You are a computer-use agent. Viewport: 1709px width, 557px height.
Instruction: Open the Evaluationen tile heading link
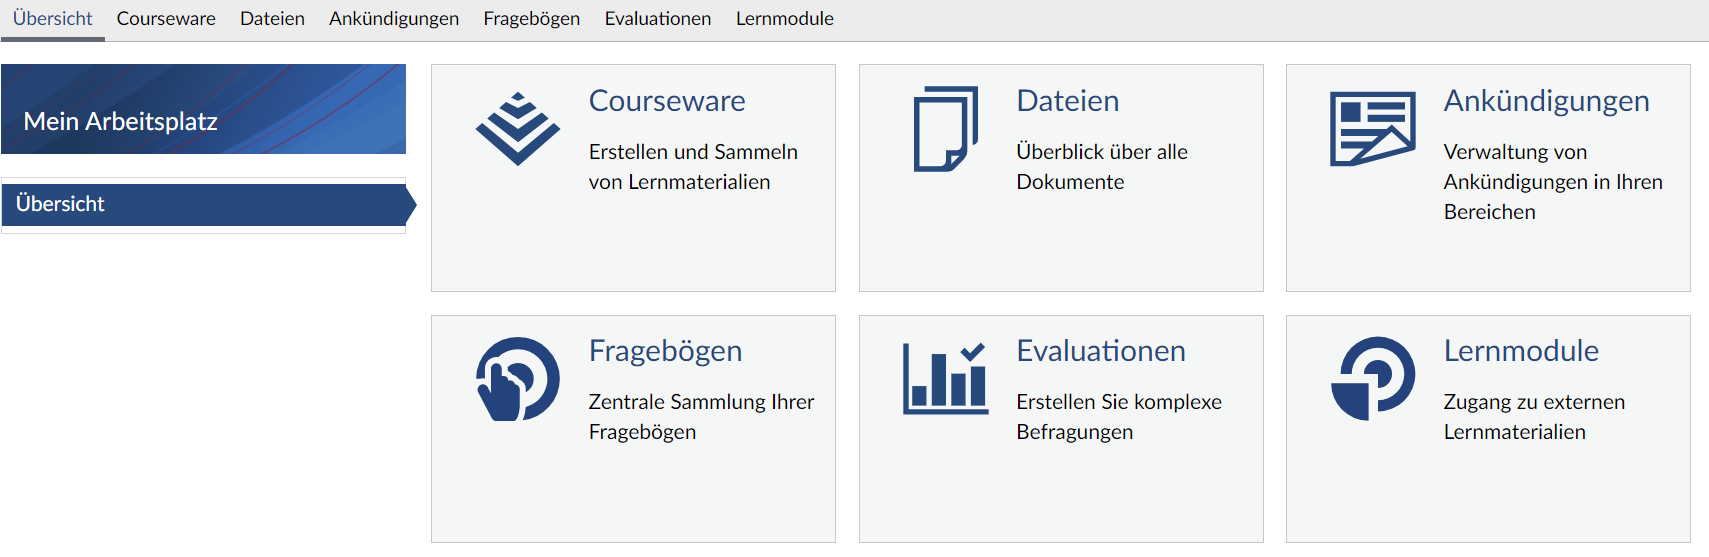click(x=1101, y=351)
